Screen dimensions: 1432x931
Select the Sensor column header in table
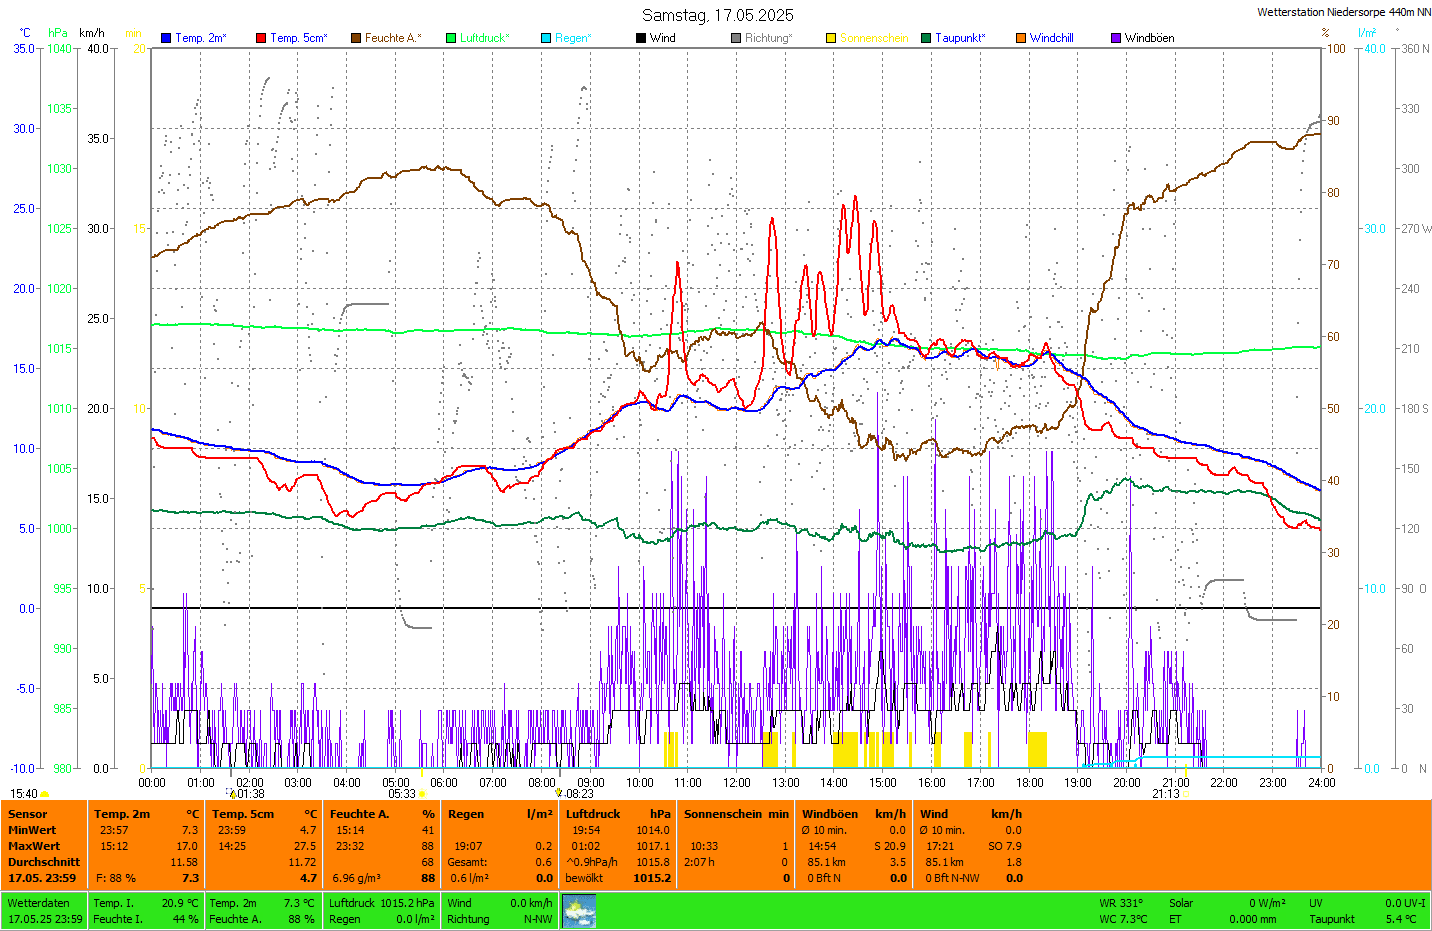click(28, 814)
